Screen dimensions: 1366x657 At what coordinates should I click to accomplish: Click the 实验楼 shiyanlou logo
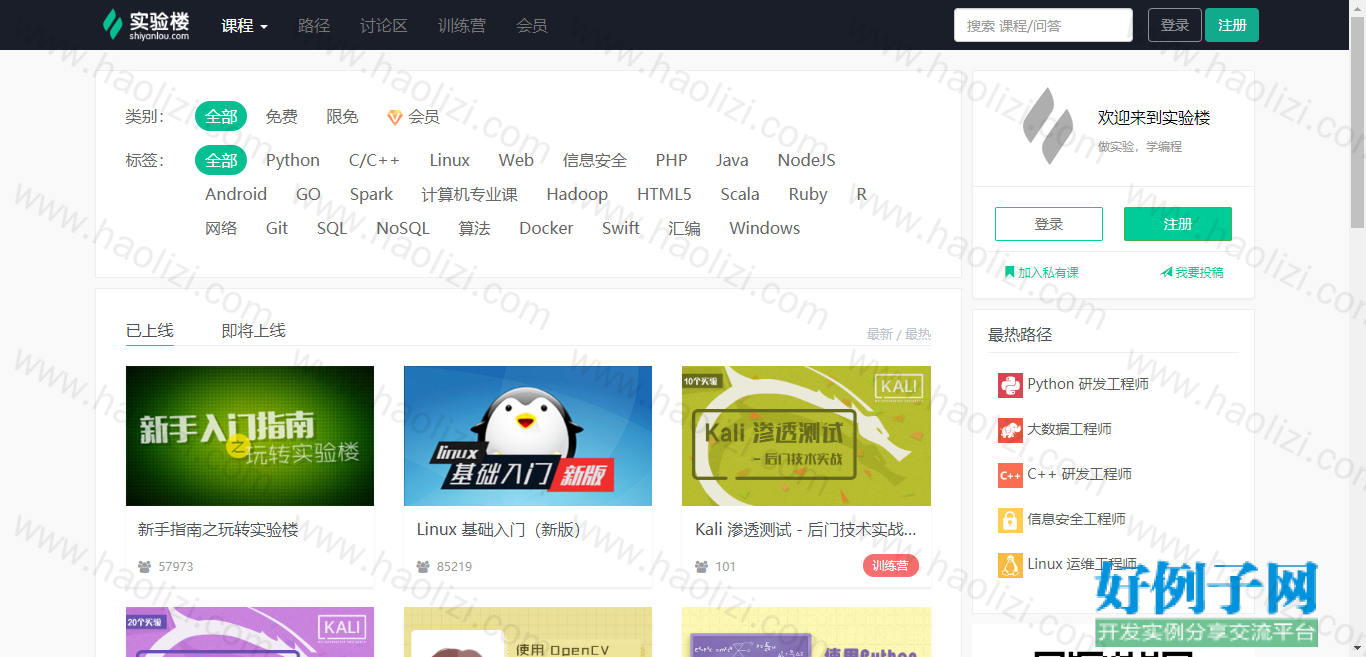[x=146, y=25]
